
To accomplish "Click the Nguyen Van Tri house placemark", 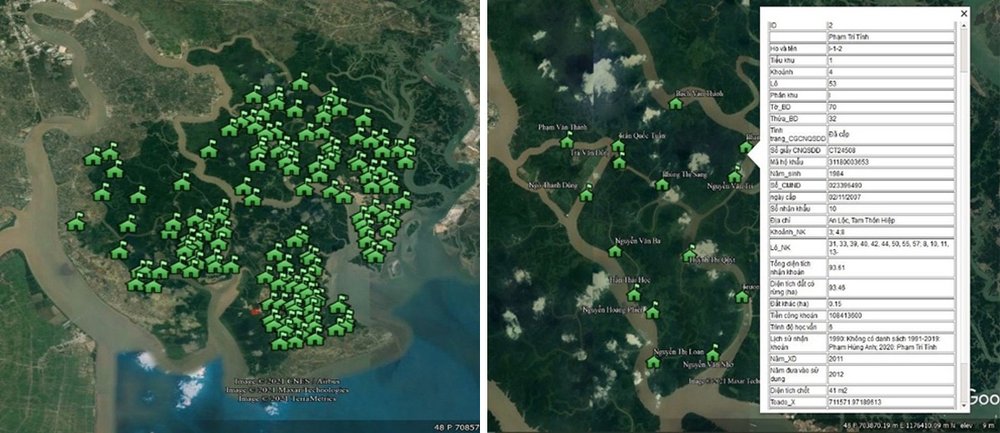I will [735, 174].
